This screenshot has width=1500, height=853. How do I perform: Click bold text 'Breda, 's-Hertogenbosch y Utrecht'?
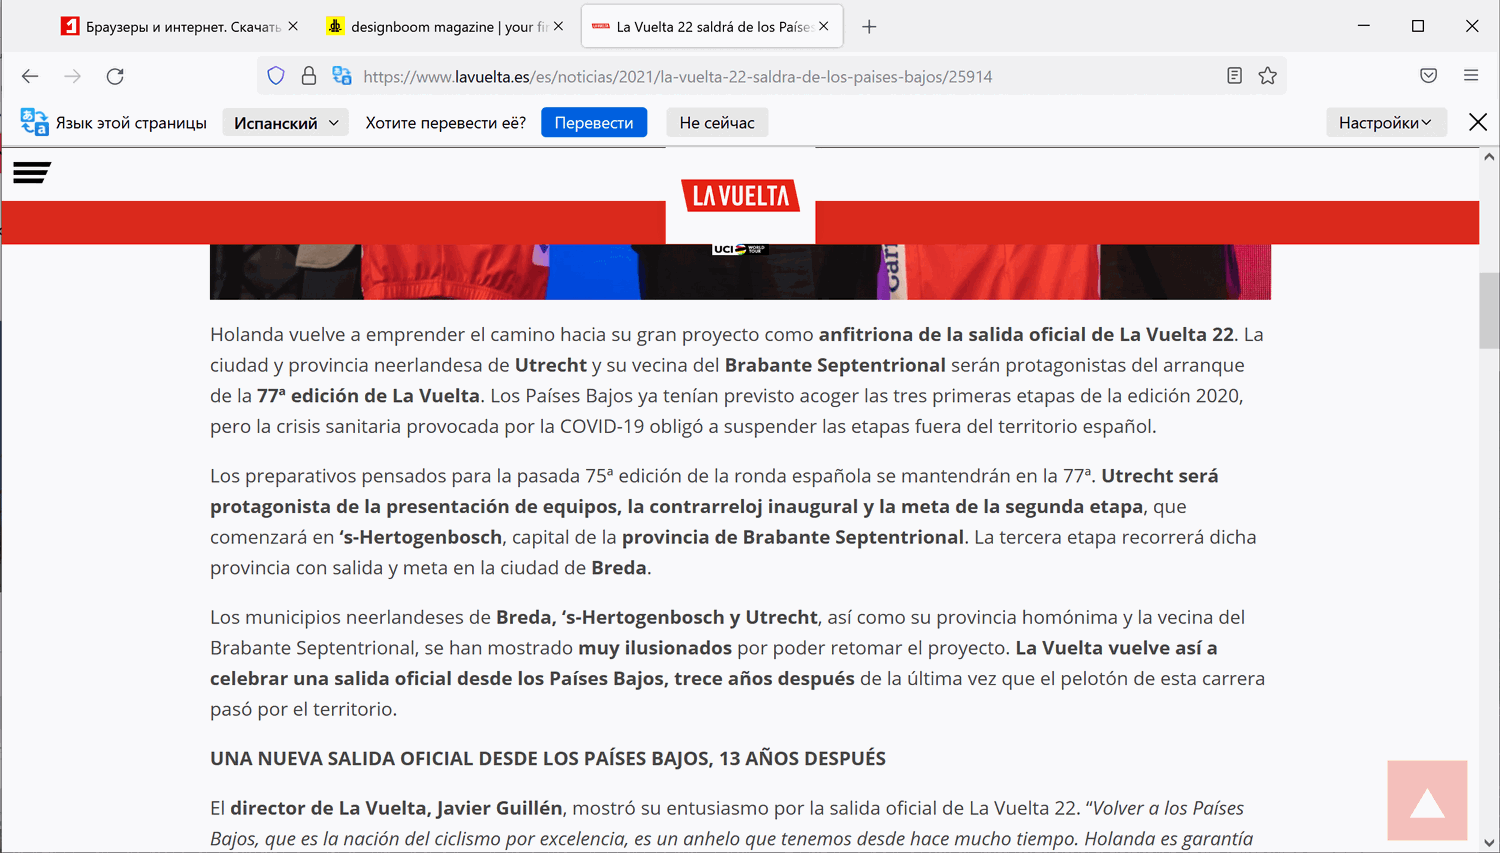[x=657, y=617]
